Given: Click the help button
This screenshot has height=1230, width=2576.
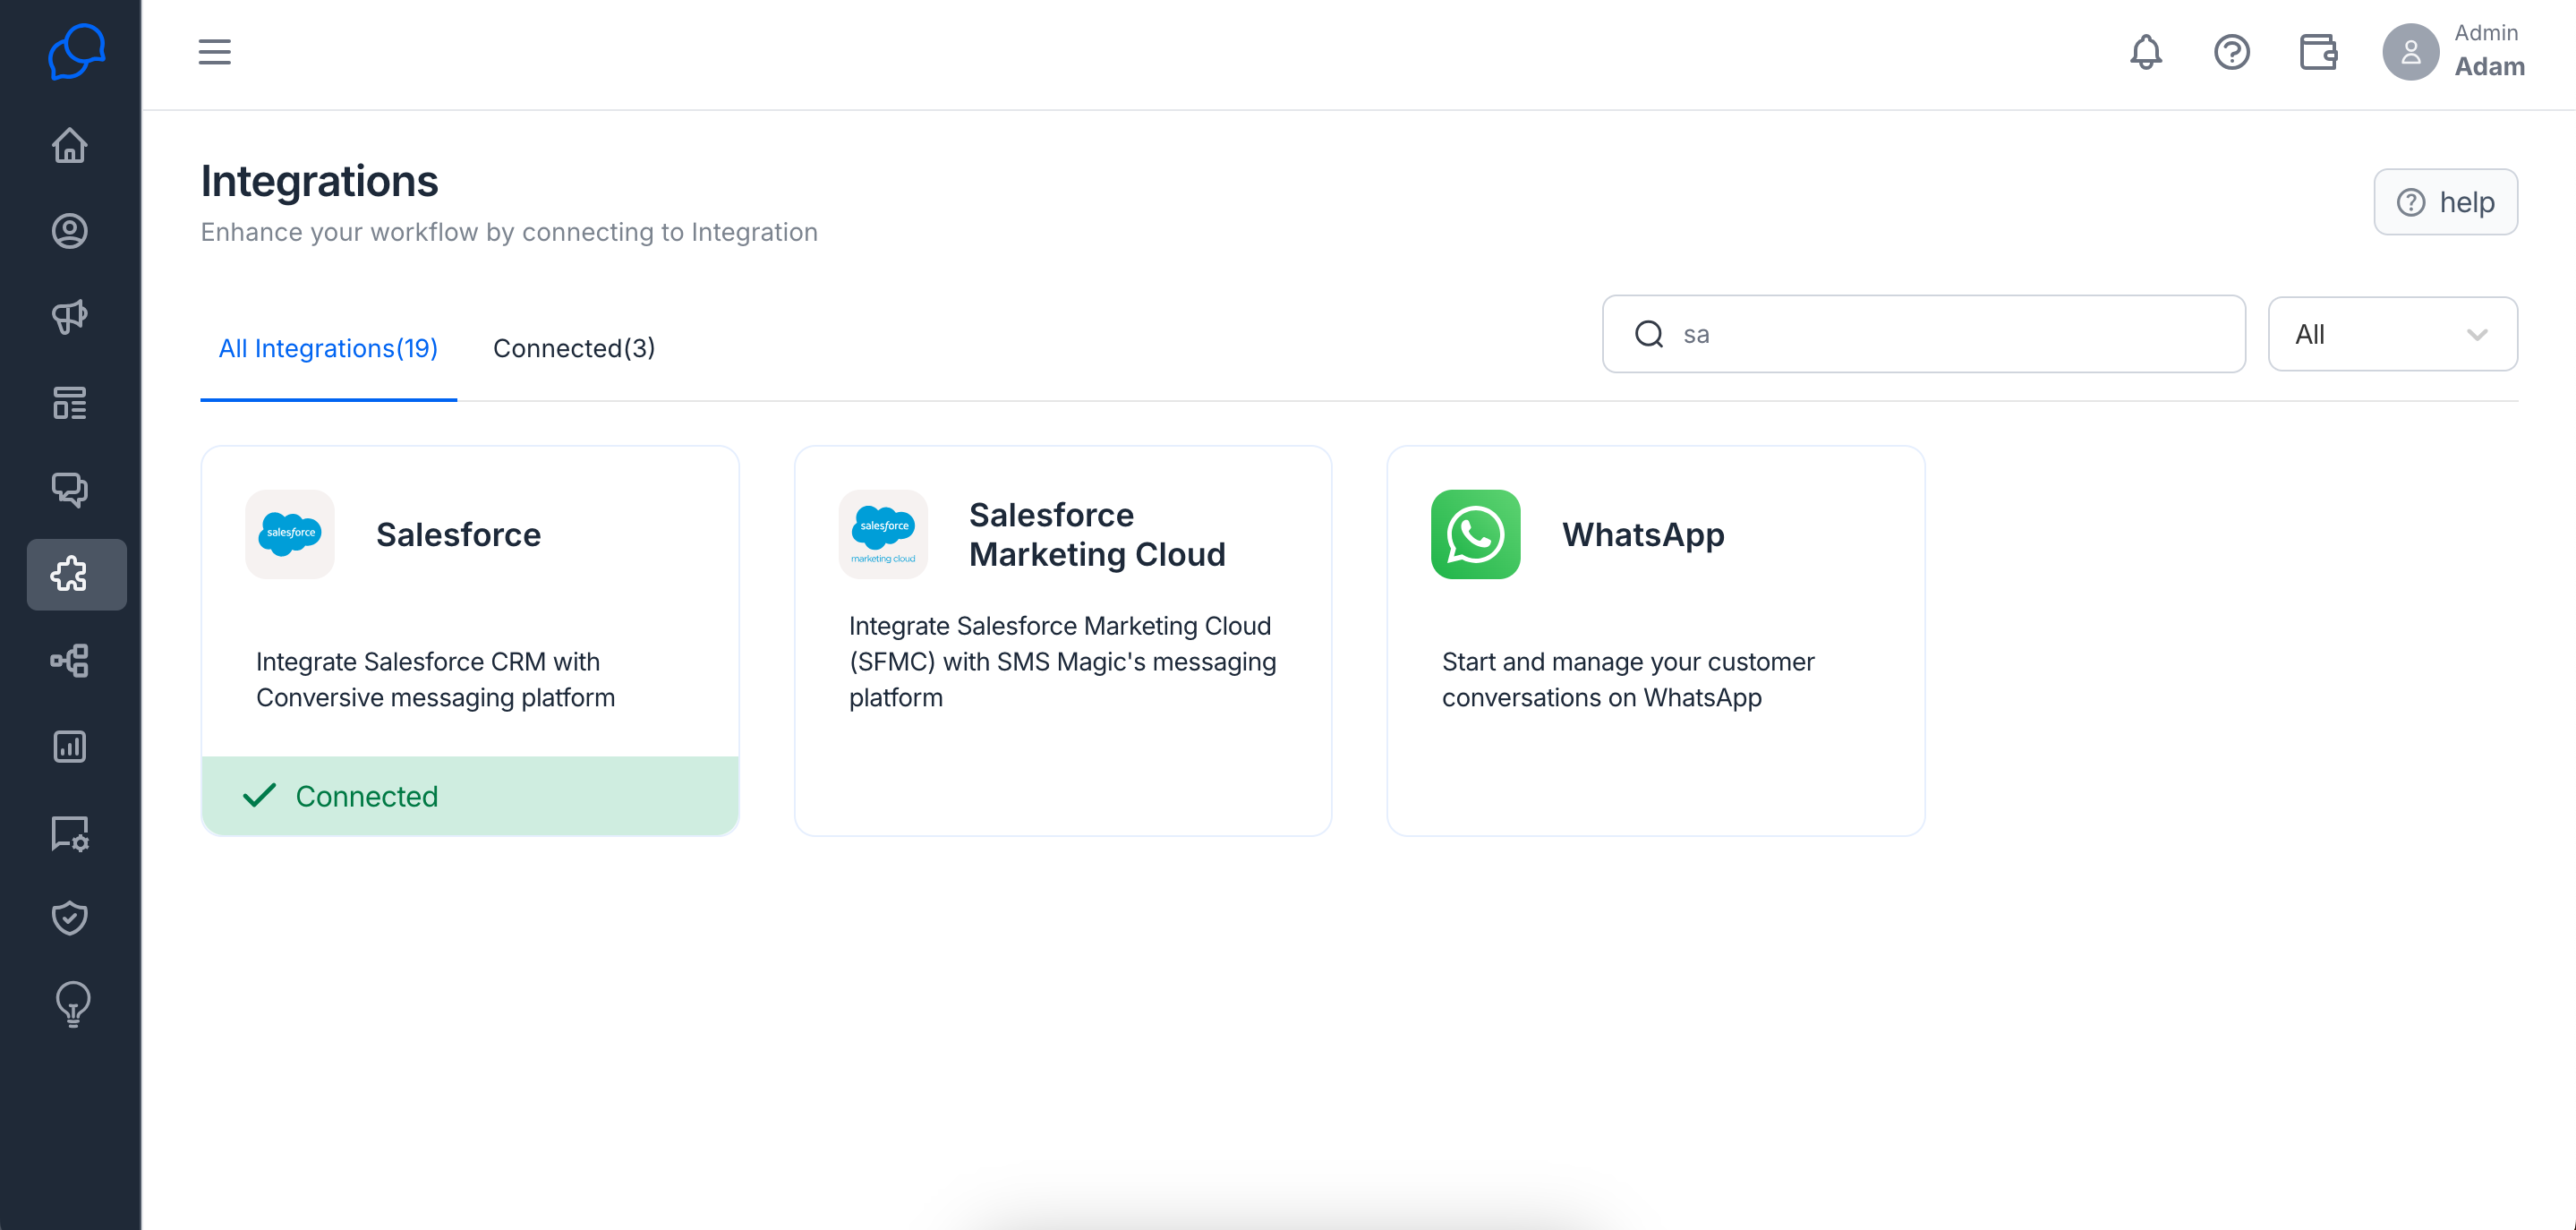Looking at the screenshot, I should 2446,202.
